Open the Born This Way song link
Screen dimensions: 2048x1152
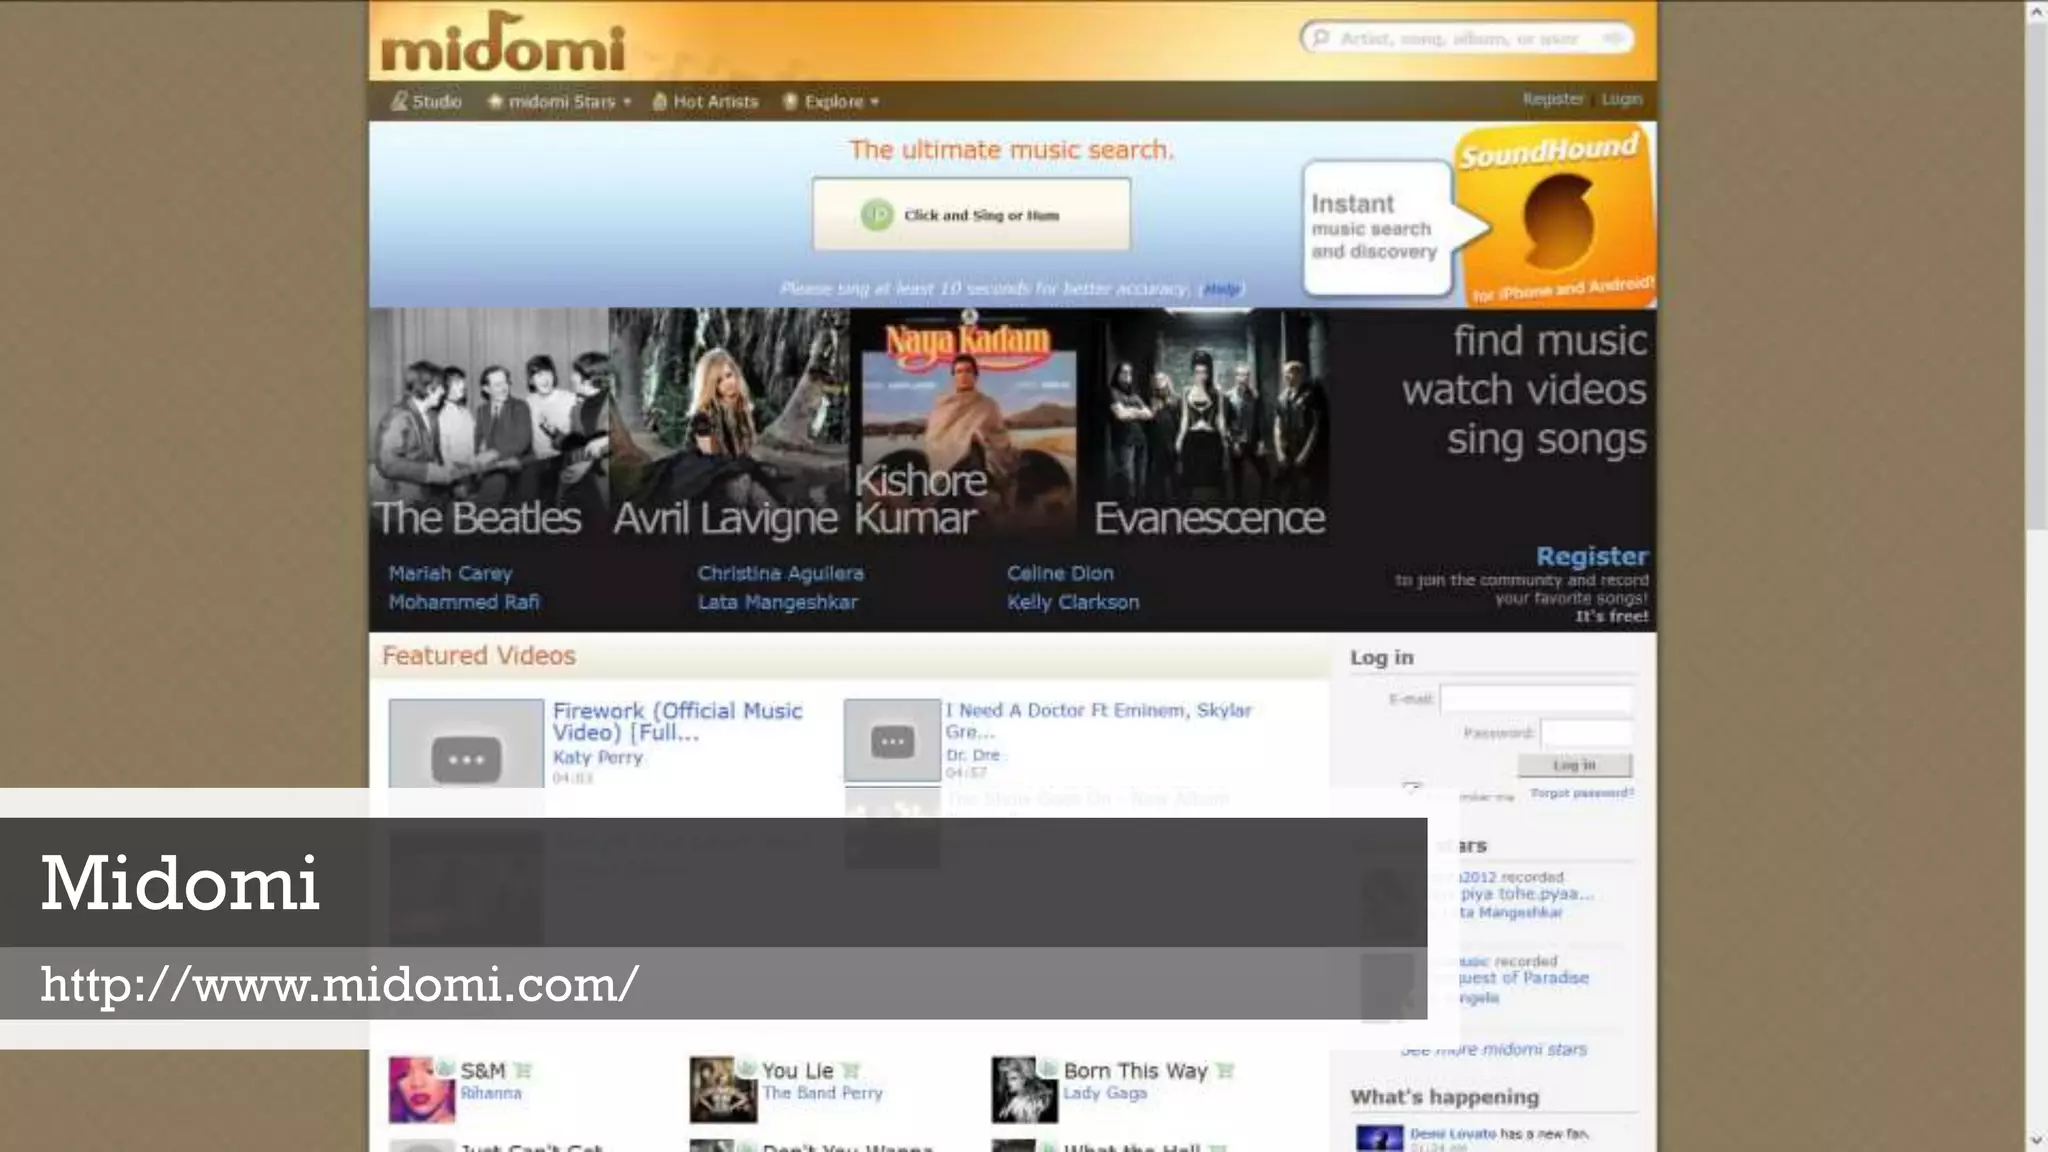coord(1135,1070)
